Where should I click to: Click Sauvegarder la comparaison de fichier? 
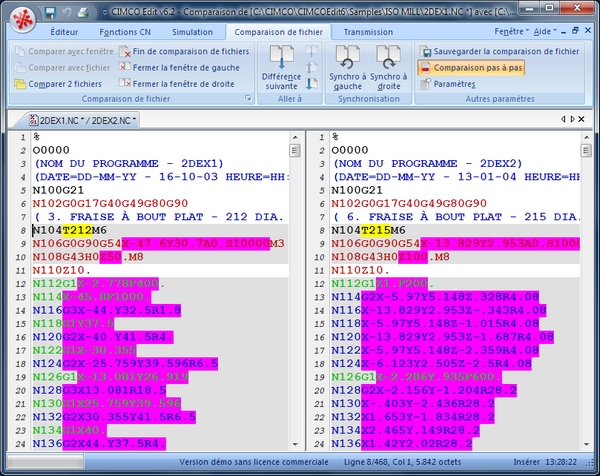pos(499,51)
